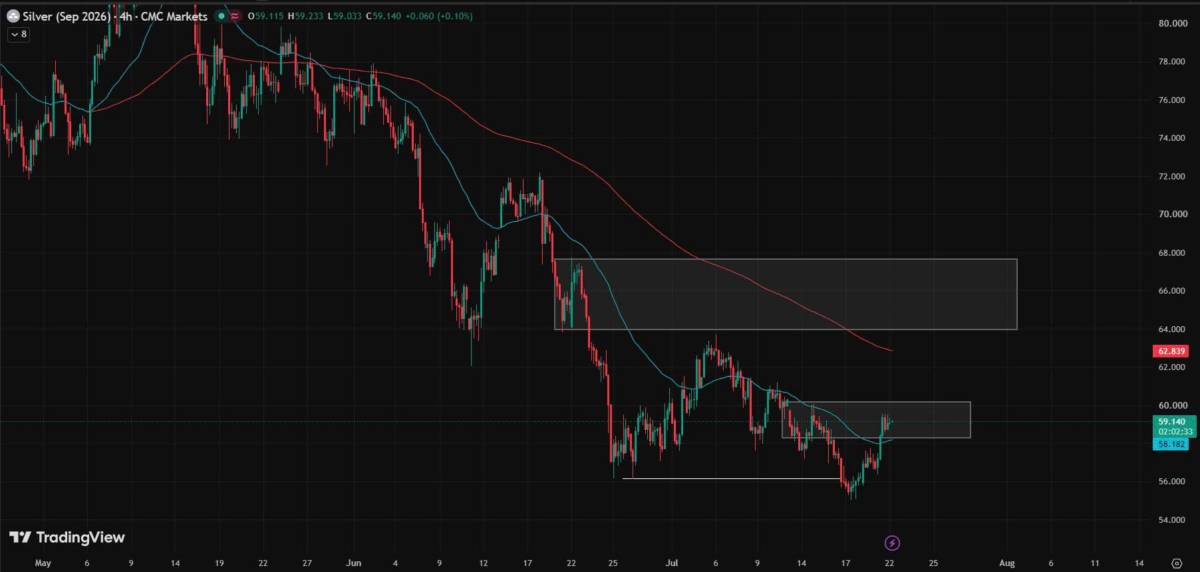This screenshot has height=572, width=1200.
Task: Click the high value H59.233
Action: click(x=306, y=17)
